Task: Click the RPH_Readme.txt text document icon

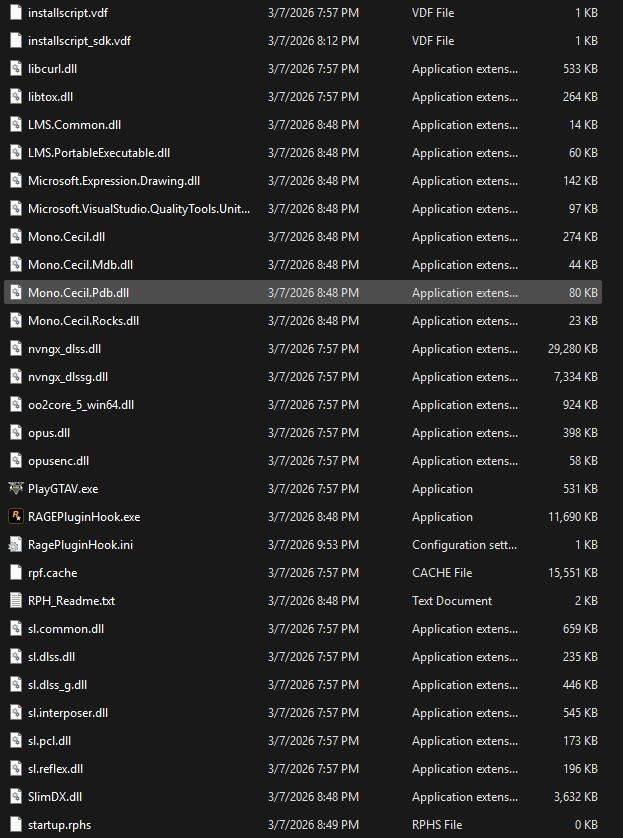Action: click(x=16, y=601)
